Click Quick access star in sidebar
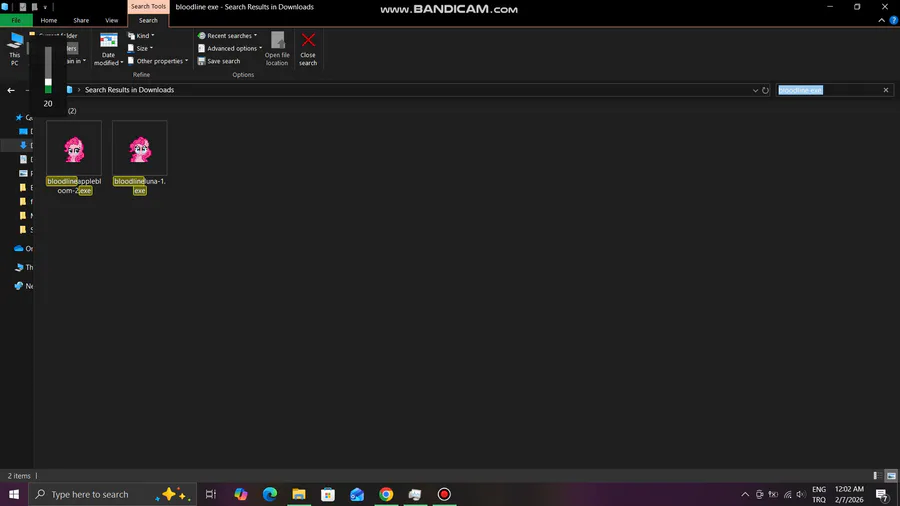The image size is (900, 506). tap(19, 117)
